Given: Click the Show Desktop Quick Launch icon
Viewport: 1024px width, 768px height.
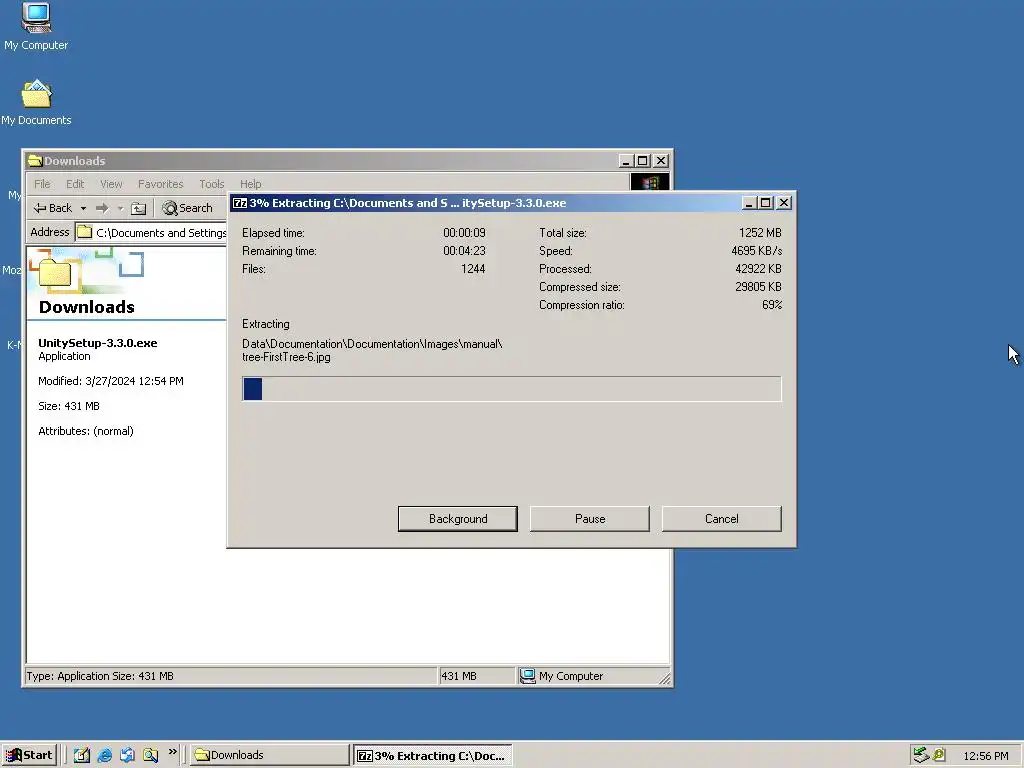Looking at the screenshot, I should coord(82,755).
